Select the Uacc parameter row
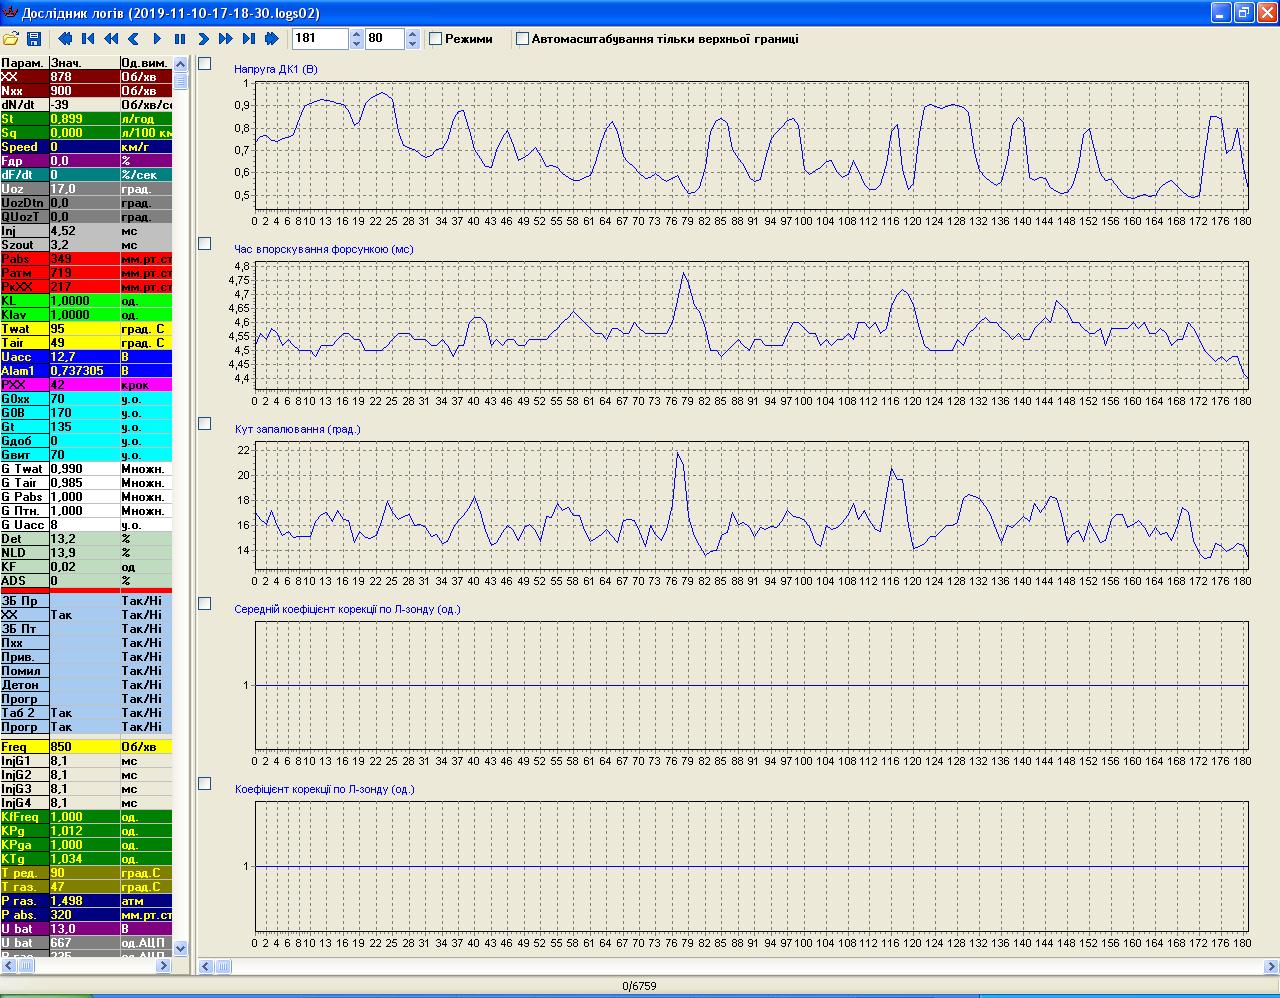The height and width of the screenshot is (998, 1280). [87, 357]
